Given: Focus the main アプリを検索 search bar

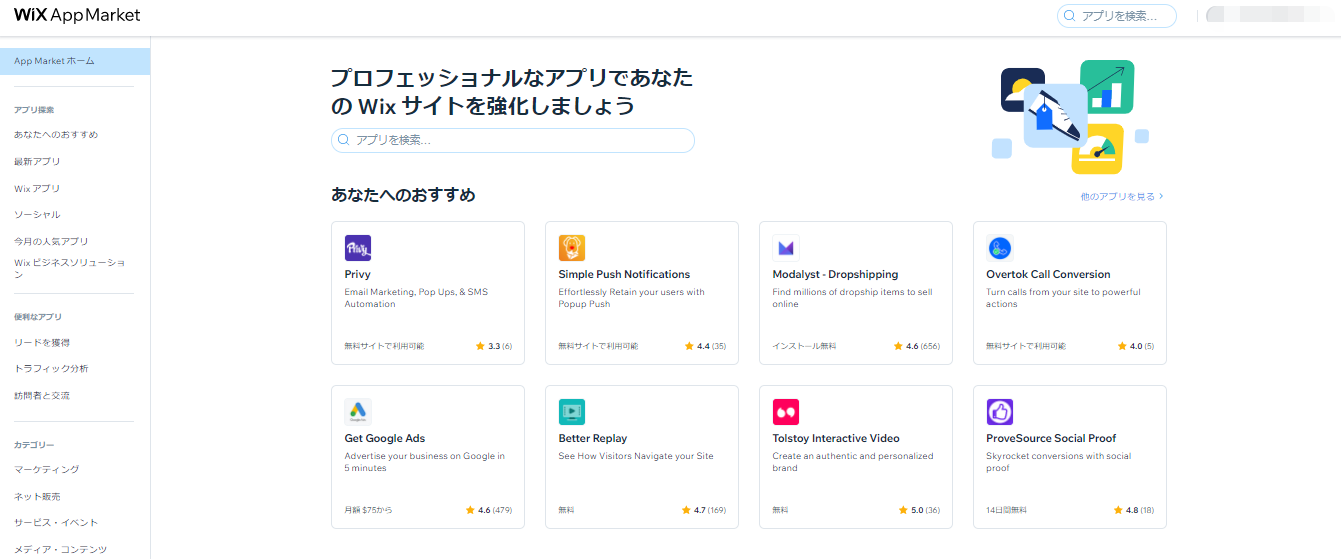Looking at the screenshot, I should pyautogui.click(x=513, y=141).
